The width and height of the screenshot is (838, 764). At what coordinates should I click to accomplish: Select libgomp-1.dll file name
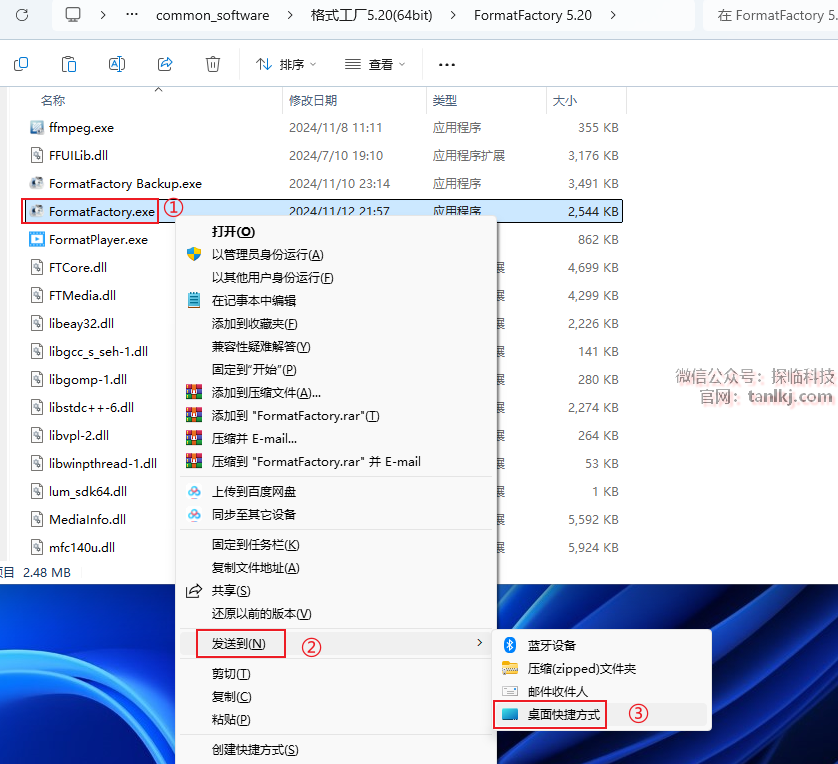point(88,380)
